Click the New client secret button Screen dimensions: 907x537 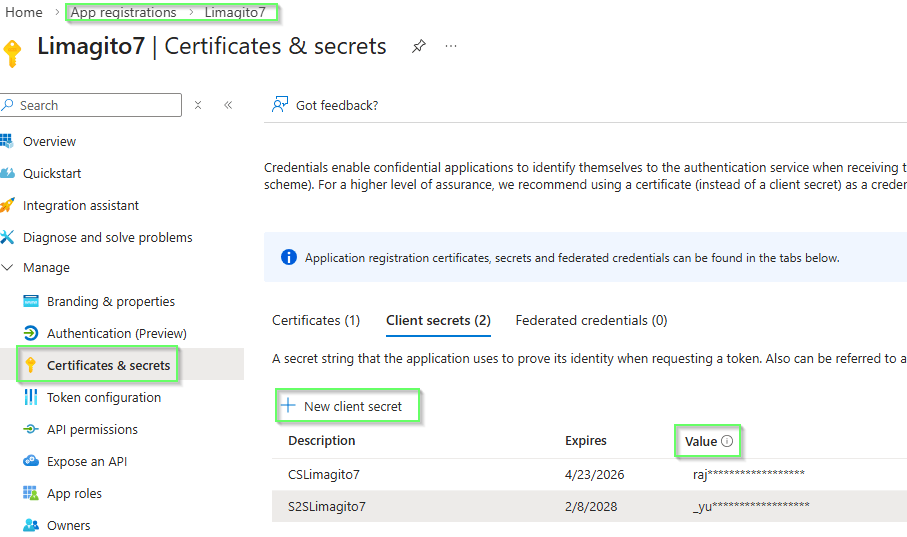[x=348, y=406]
